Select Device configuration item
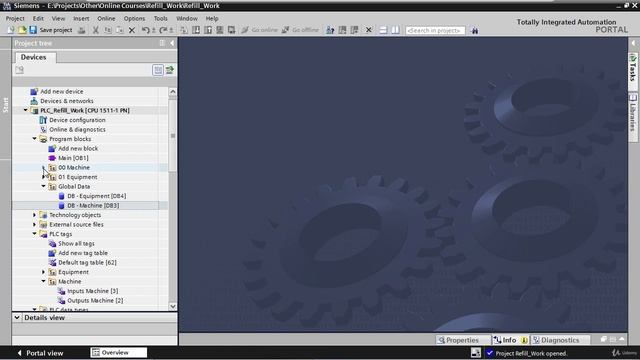The image size is (640, 360). (77, 120)
